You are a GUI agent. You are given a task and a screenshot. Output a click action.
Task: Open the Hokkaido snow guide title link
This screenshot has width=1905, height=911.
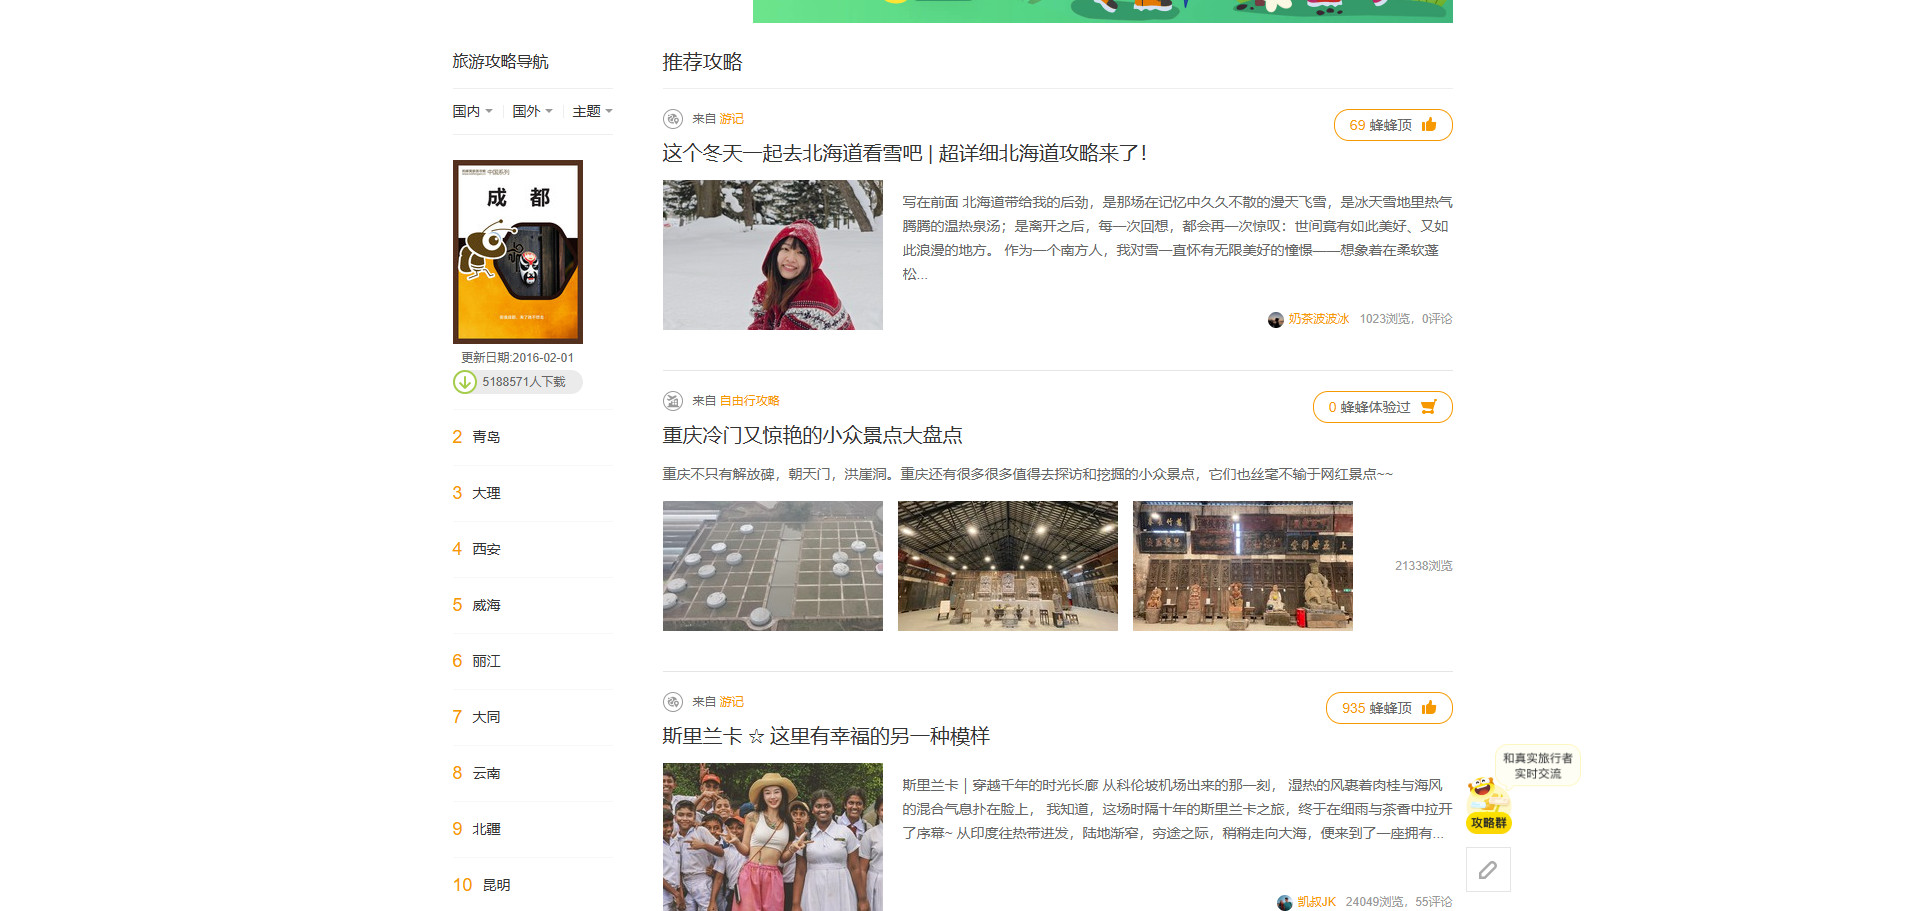click(904, 153)
